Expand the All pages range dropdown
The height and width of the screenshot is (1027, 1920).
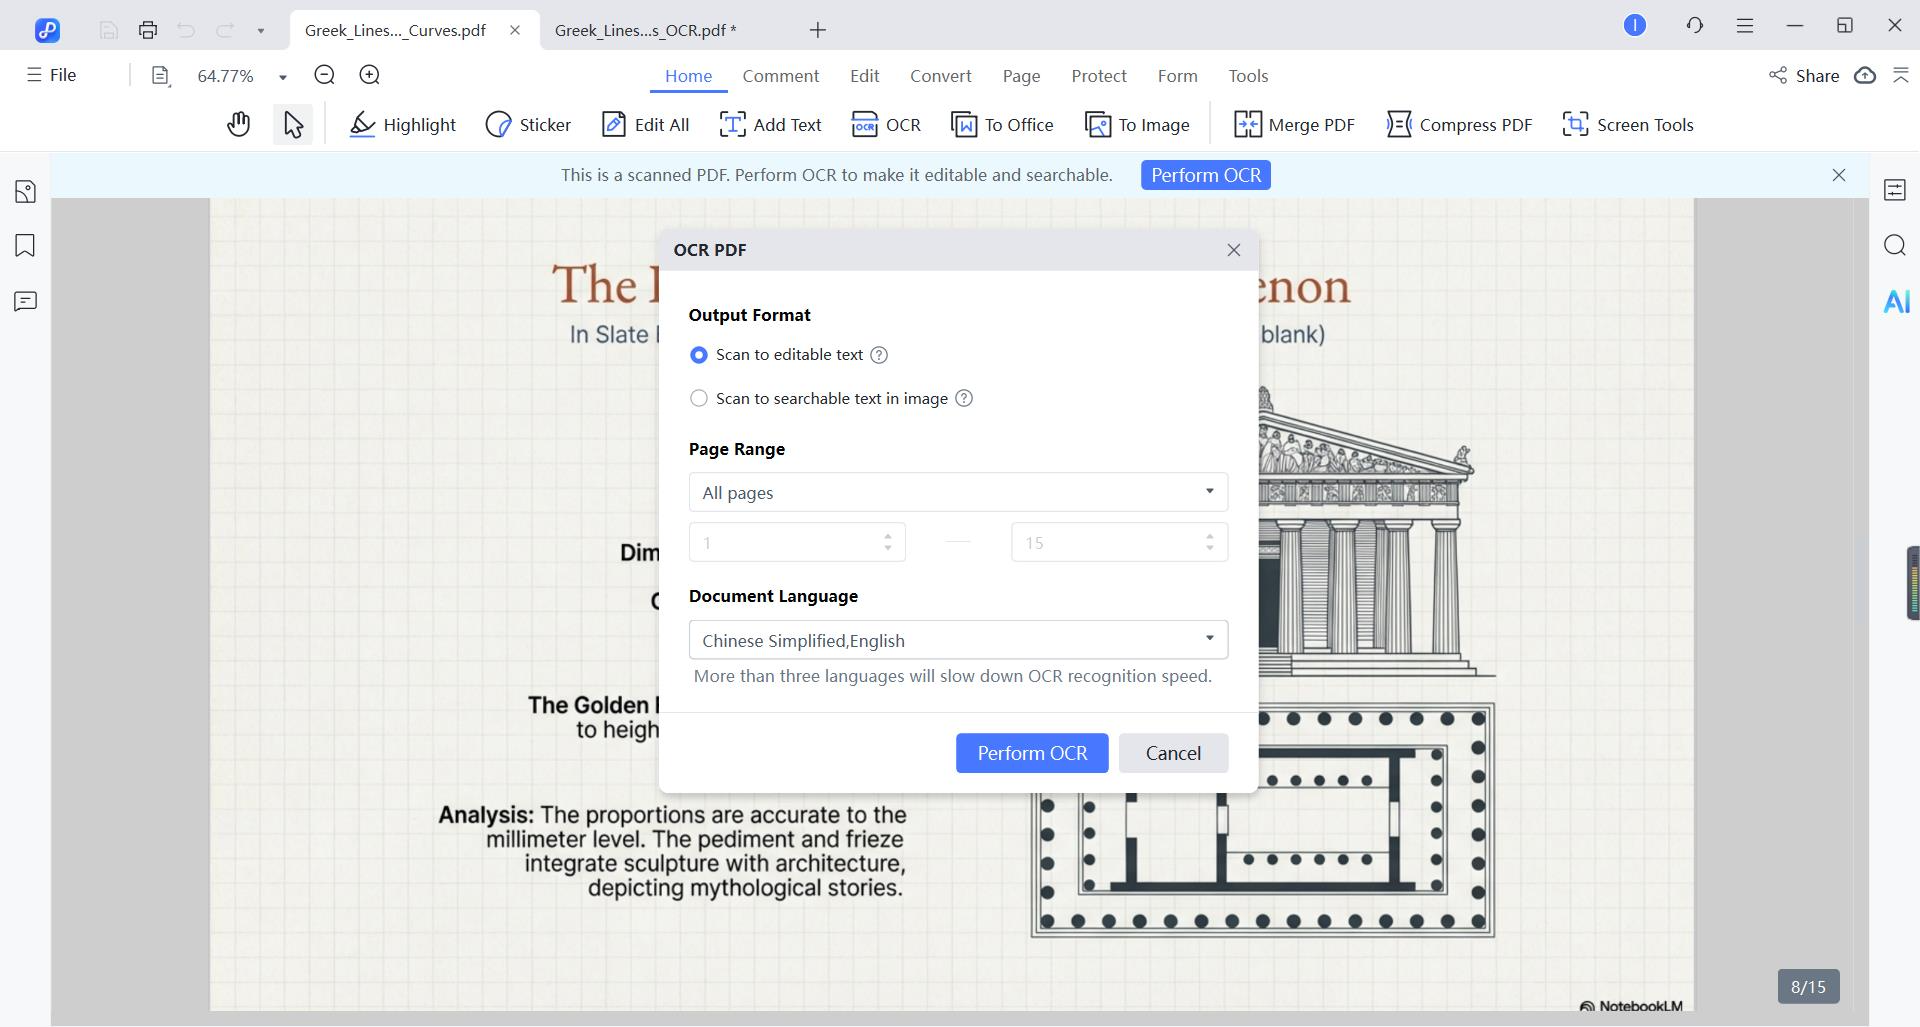(x=957, y=492)
